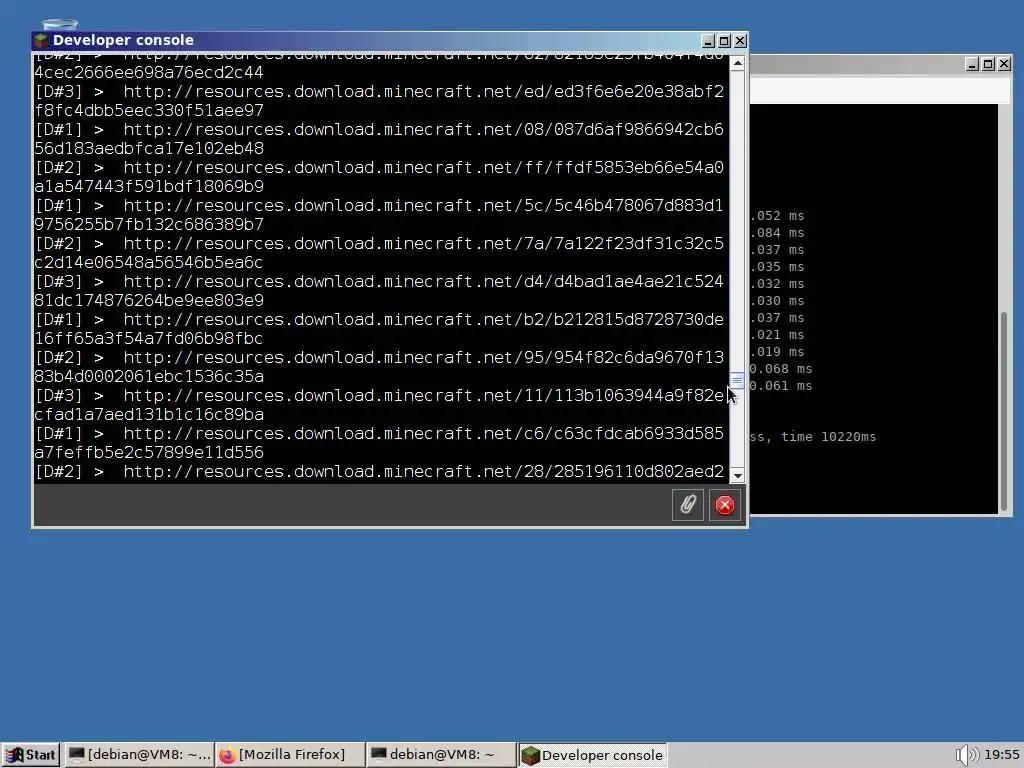Click the log line ending d4bad1ae4ae21c524
The width and height of the screenshot is (1024, 768).
pos(379,281)
